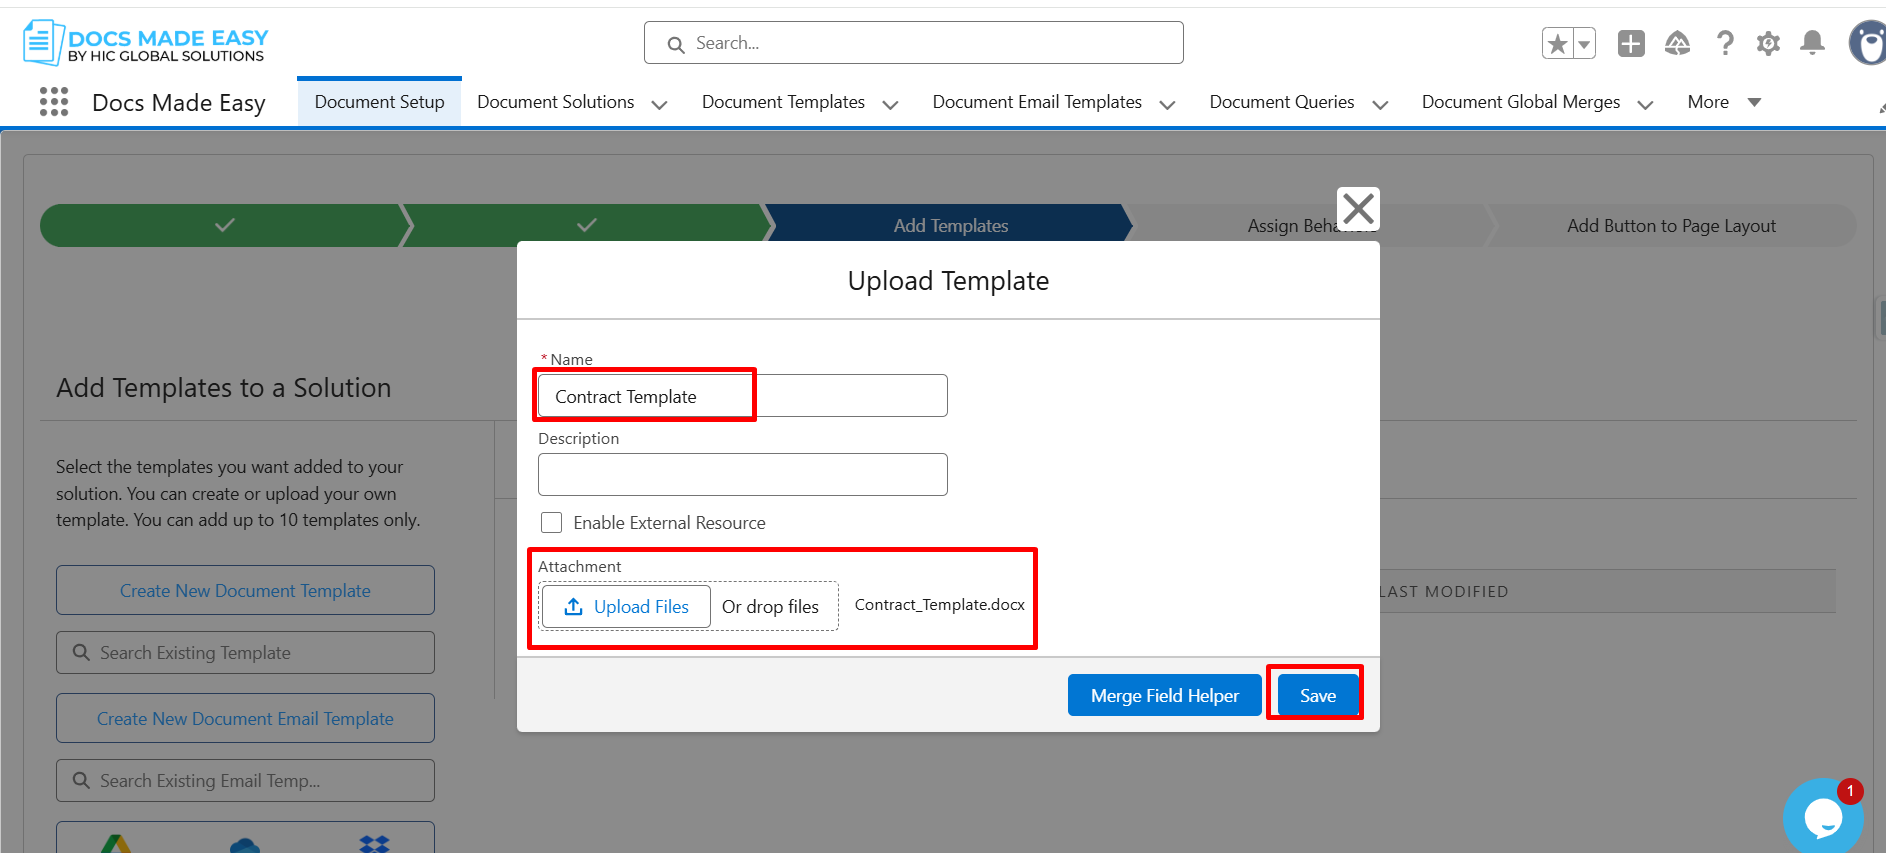Enable External Resource checkbox
The image size is (1886, 853).
click(551, 523)
